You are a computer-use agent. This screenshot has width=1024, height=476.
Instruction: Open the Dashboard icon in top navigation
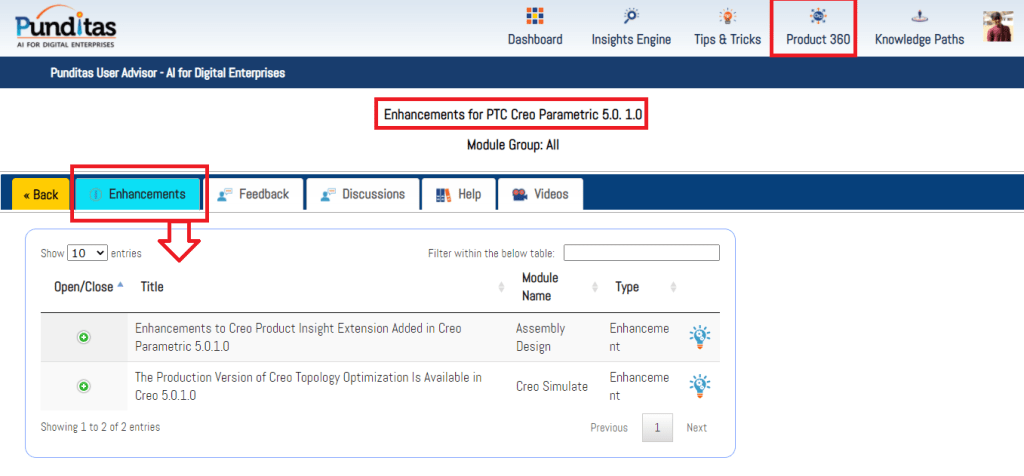534,17
